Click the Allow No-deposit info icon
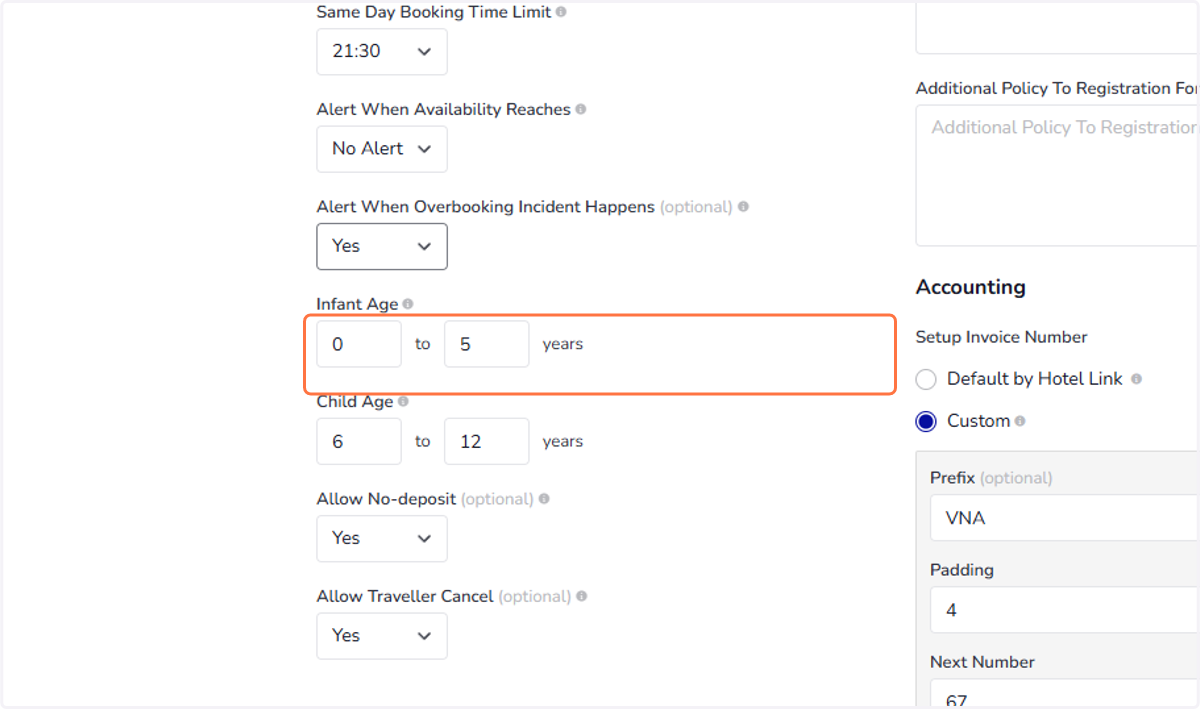 click(544, 498)
